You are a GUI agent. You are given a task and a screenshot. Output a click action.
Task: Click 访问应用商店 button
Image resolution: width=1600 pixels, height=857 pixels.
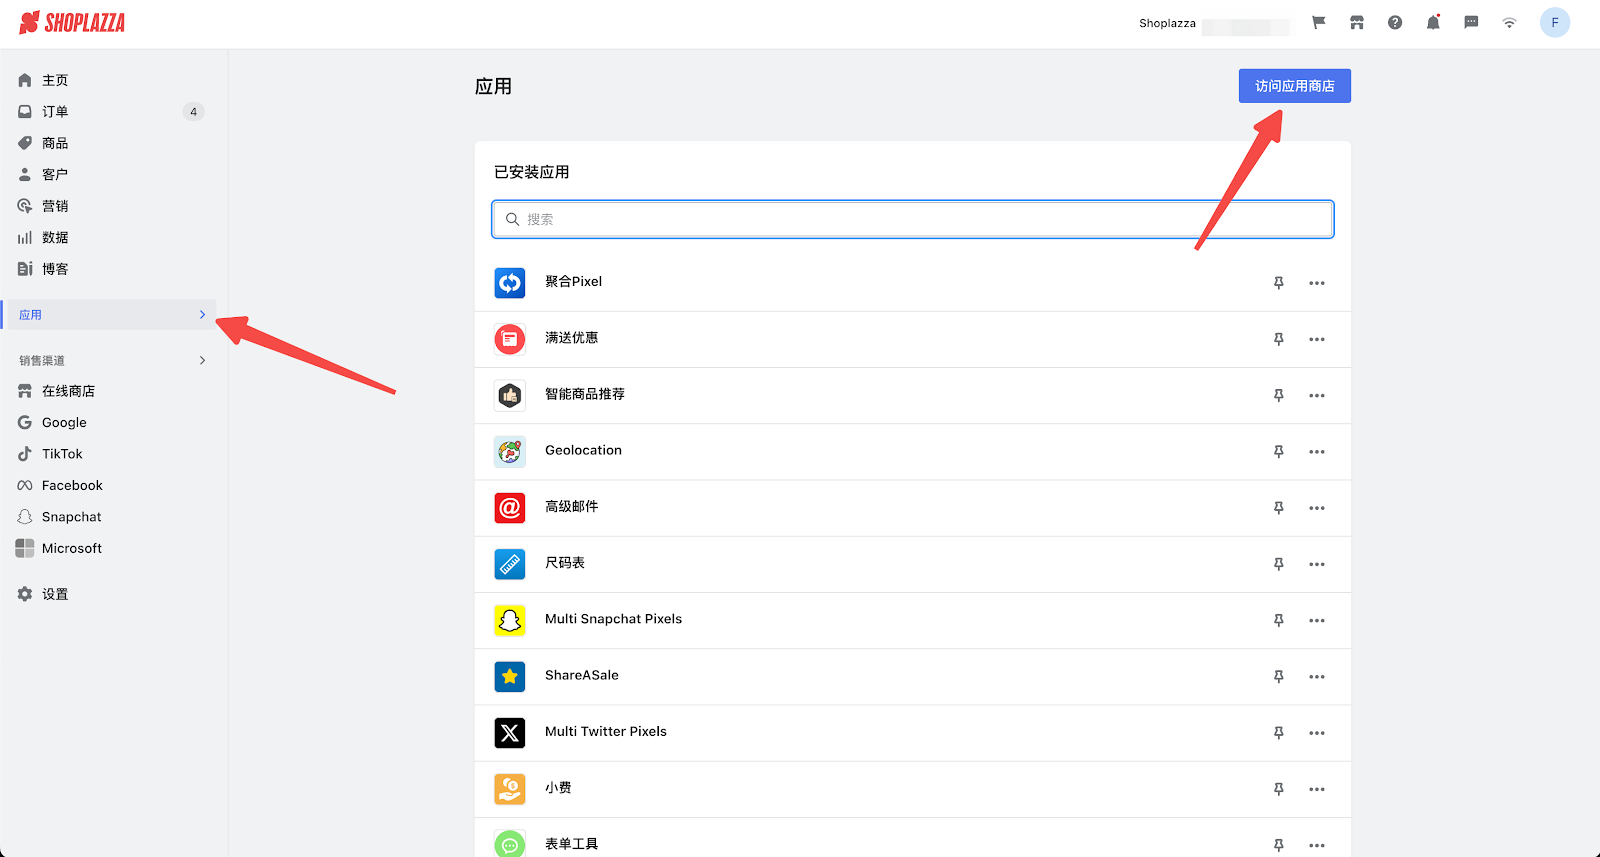(1294, 86)
